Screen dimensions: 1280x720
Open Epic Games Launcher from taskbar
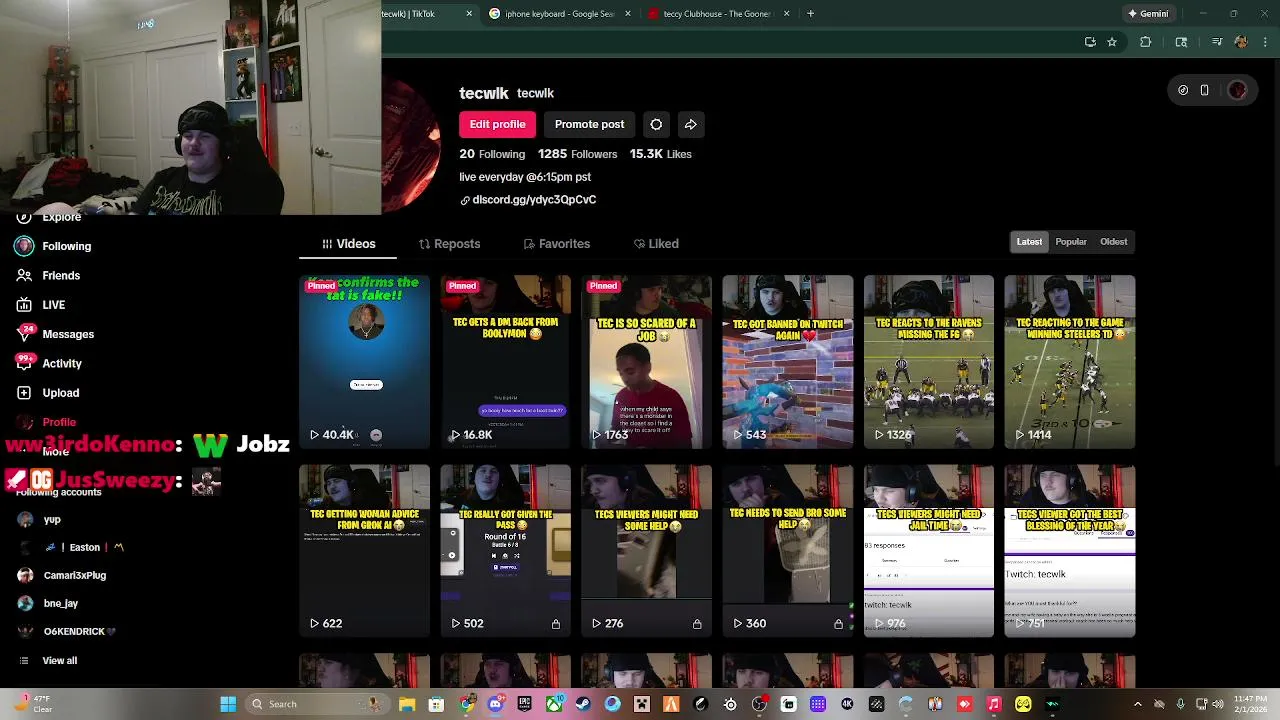click(524, 704)
